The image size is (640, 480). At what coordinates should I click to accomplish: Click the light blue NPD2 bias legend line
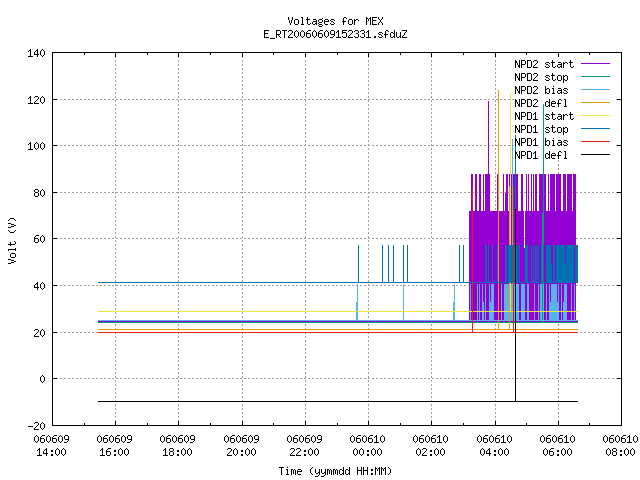pyautogui.click(x=595, y=89)
